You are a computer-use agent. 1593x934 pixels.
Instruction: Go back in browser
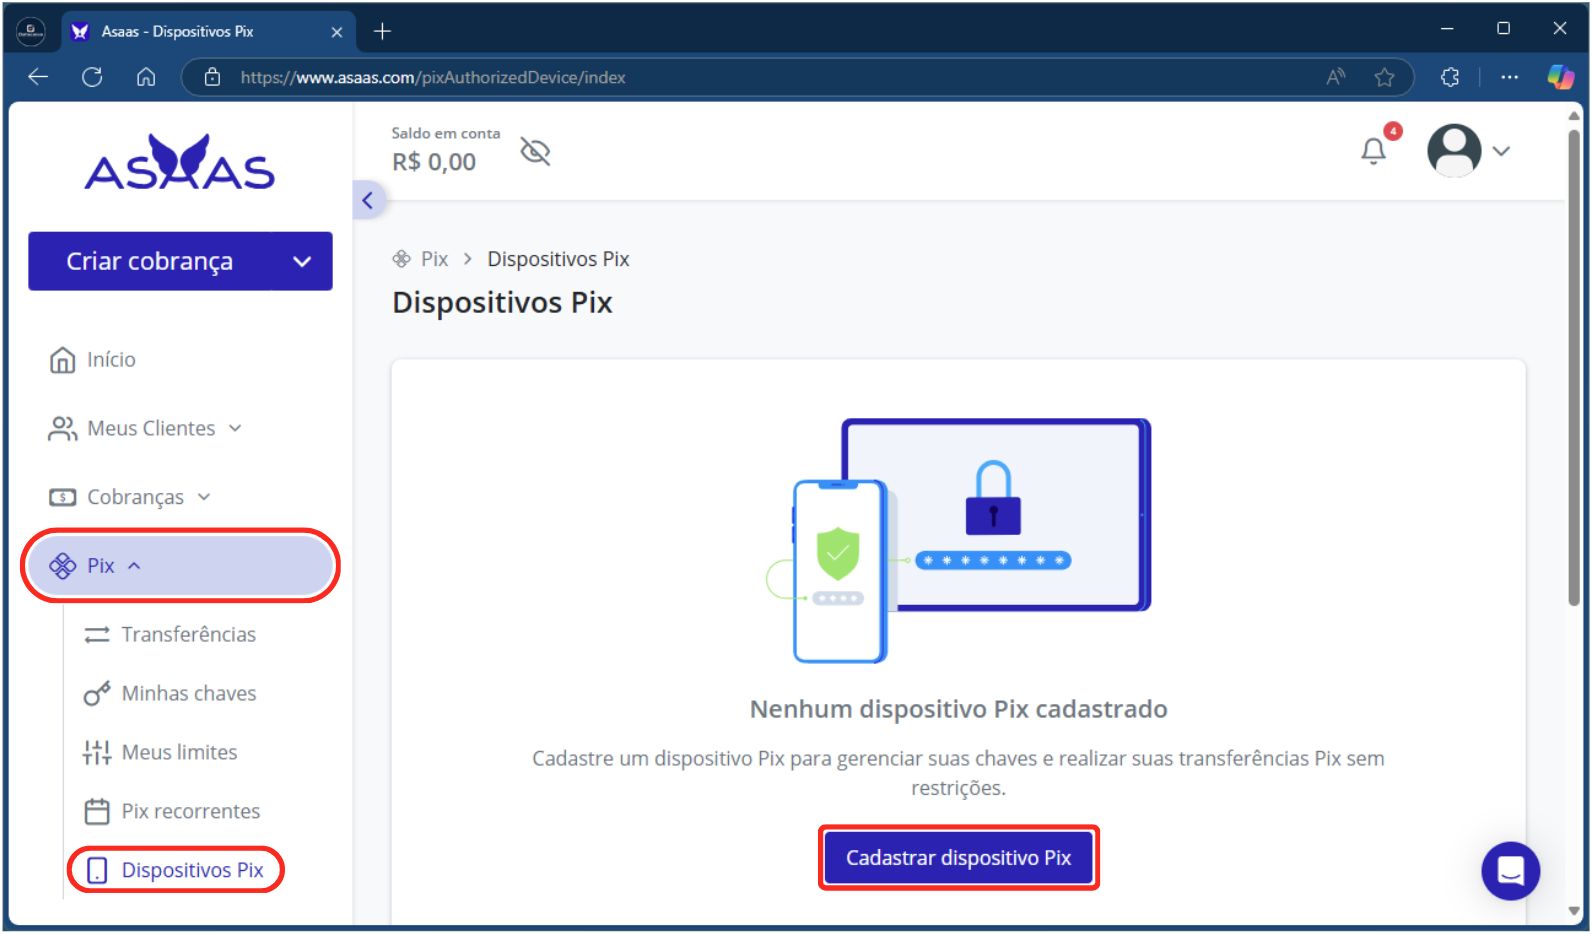pos(38,77)
